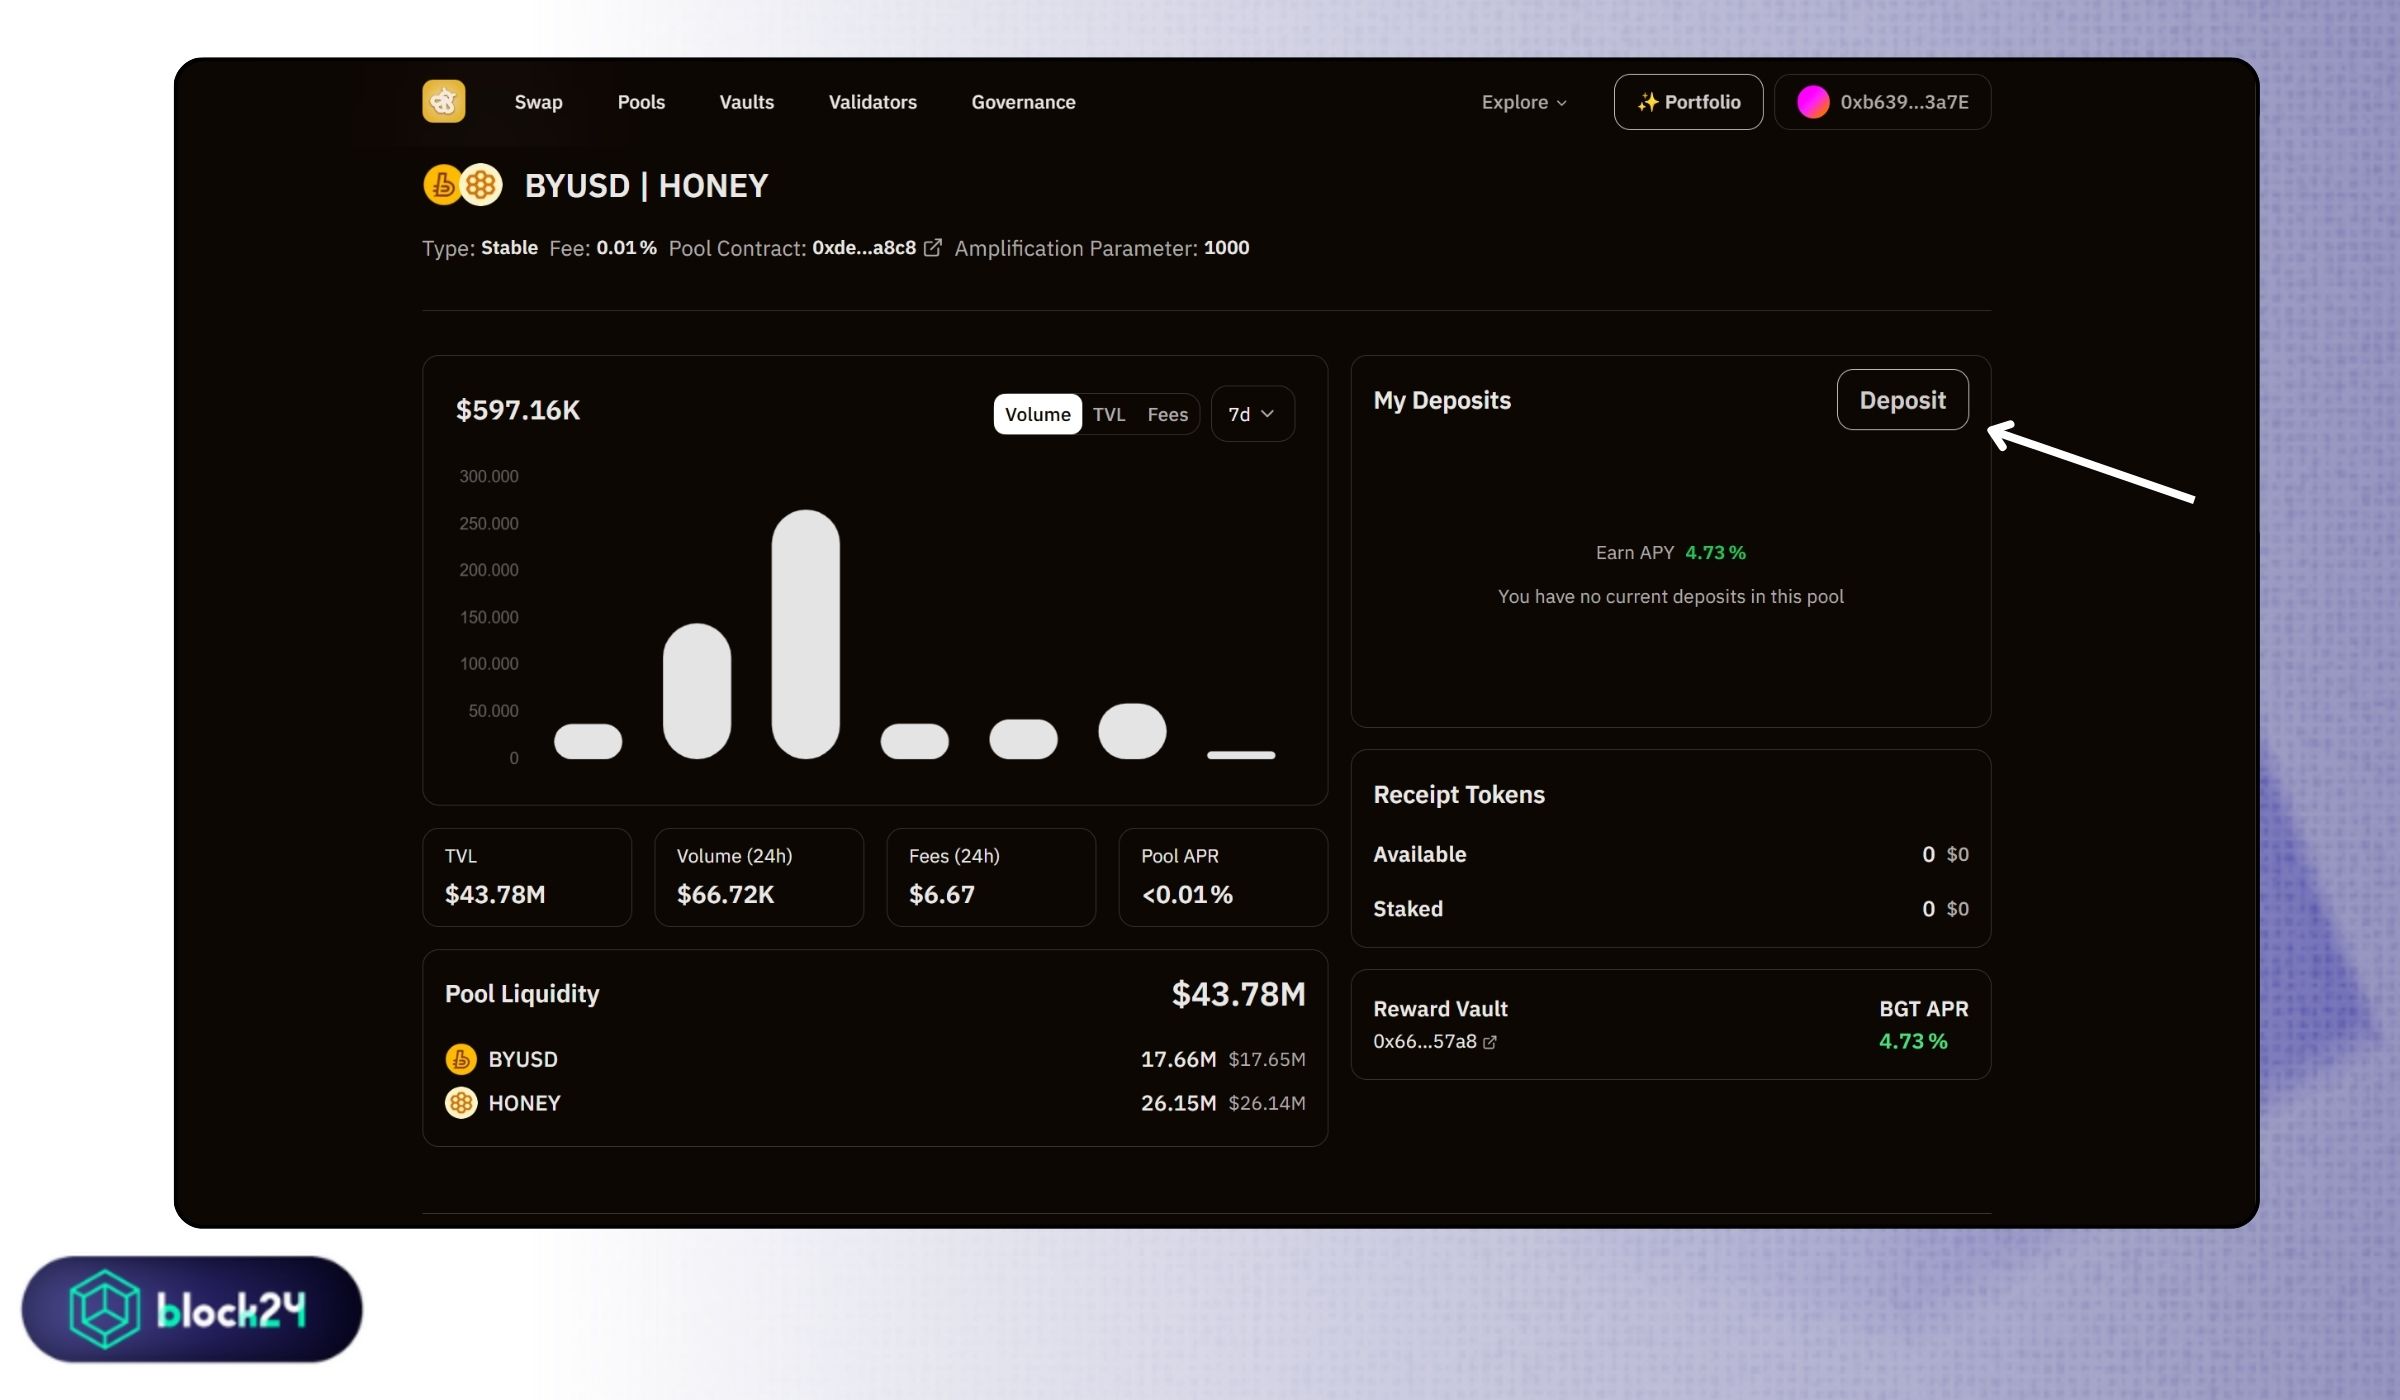Click the BEX bear logo icon
The height and width of the screenshot is (1400, 2400).
443,101
